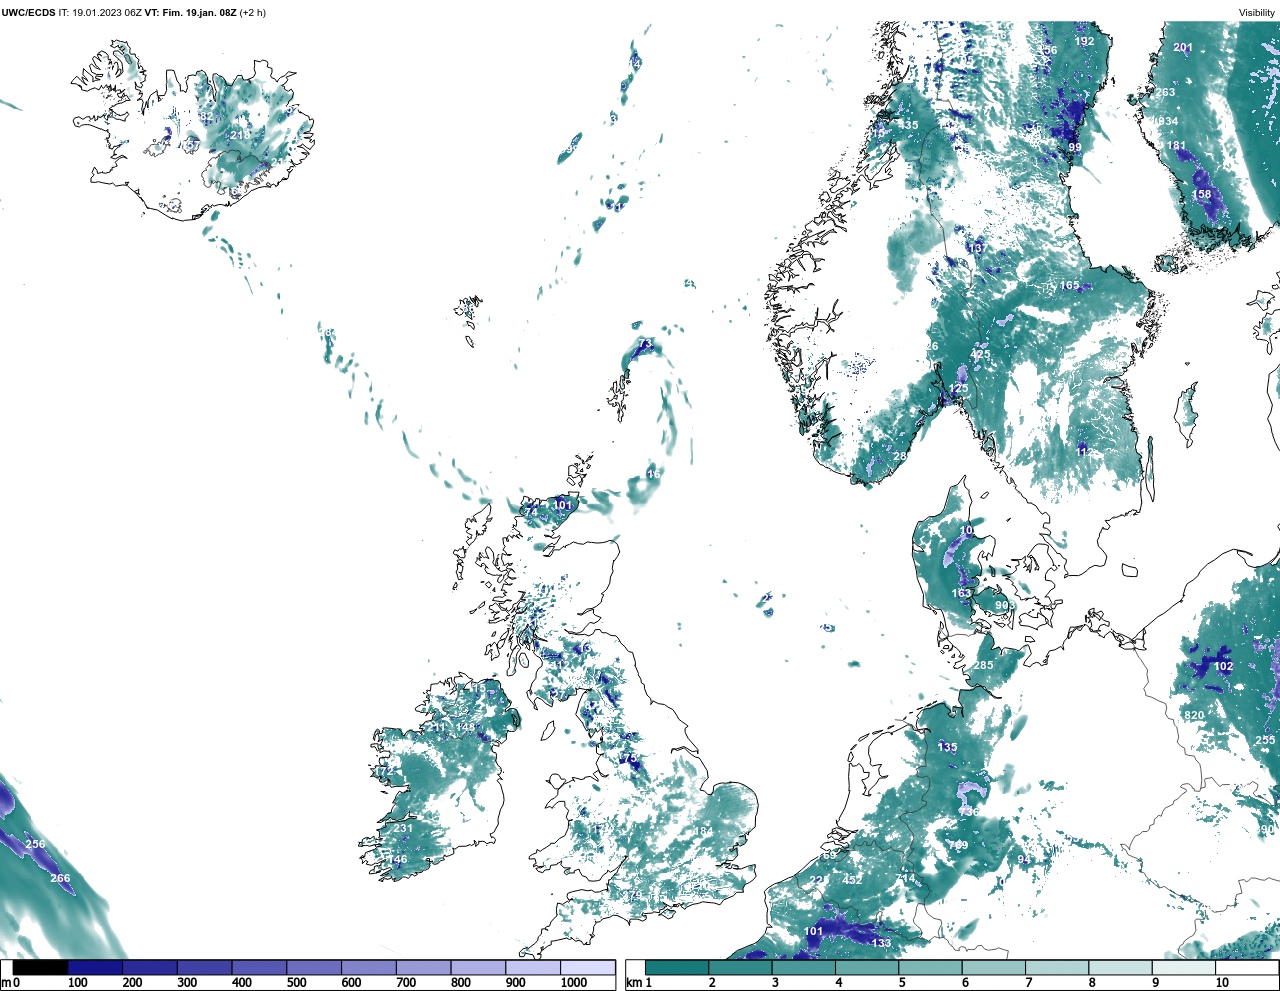Click the '146' value in southwest Ireland

(398, 860)
